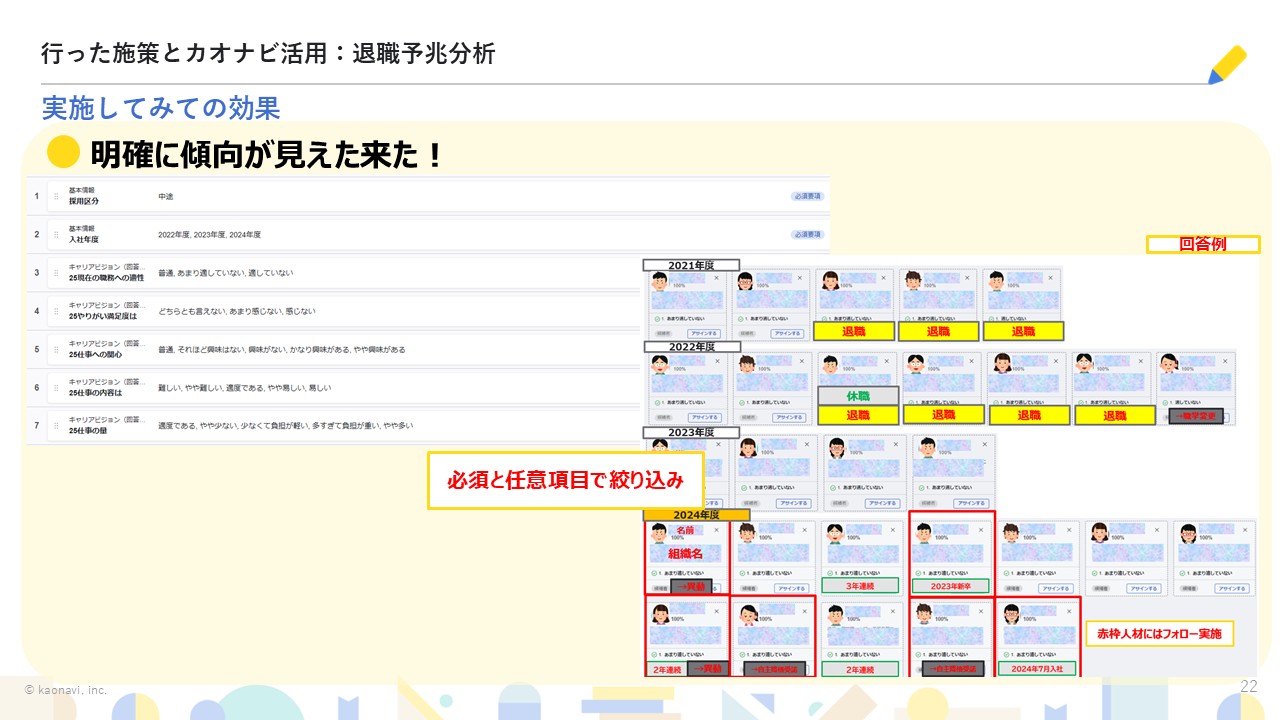
Task: Click アサインする on the first 2021年度 card
Action: (703, 334)
